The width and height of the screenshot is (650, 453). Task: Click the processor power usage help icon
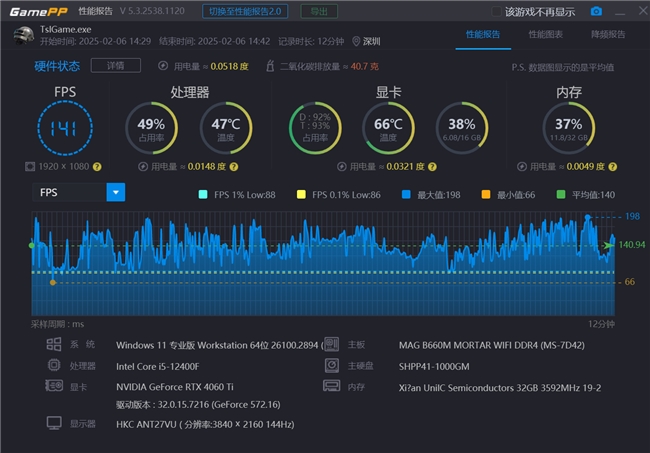pyautogui.click(x=234, y=167)
